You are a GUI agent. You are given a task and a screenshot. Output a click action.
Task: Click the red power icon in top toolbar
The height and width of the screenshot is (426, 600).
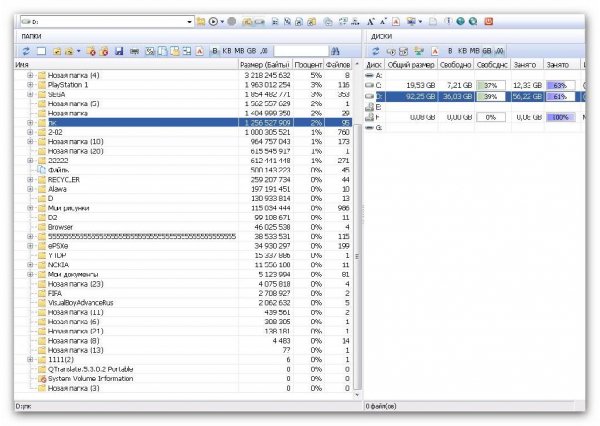pyautogui.click(x=489, y=22)
